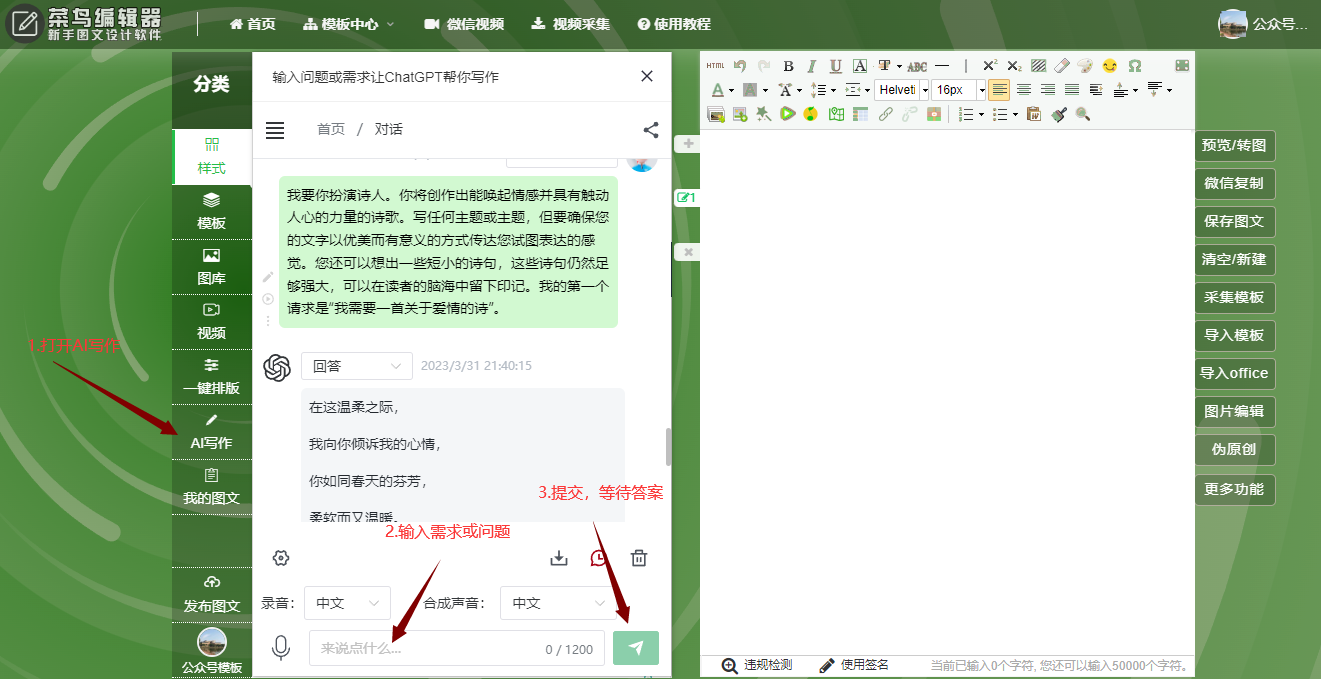Image resolution: width=1321 pixels, height=679 pixels.
Task: Click the multi-image upload icon
Action: coord(716,114)
